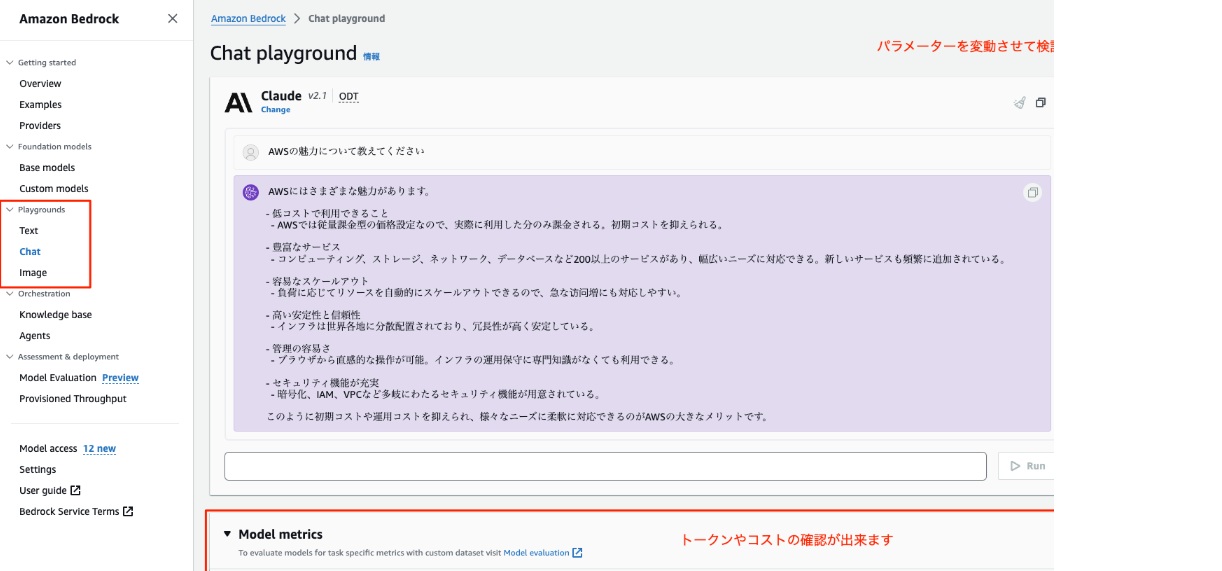Click Model evaluation external link icon
Screen dimensions: 1222x571
tap(578, 552)
